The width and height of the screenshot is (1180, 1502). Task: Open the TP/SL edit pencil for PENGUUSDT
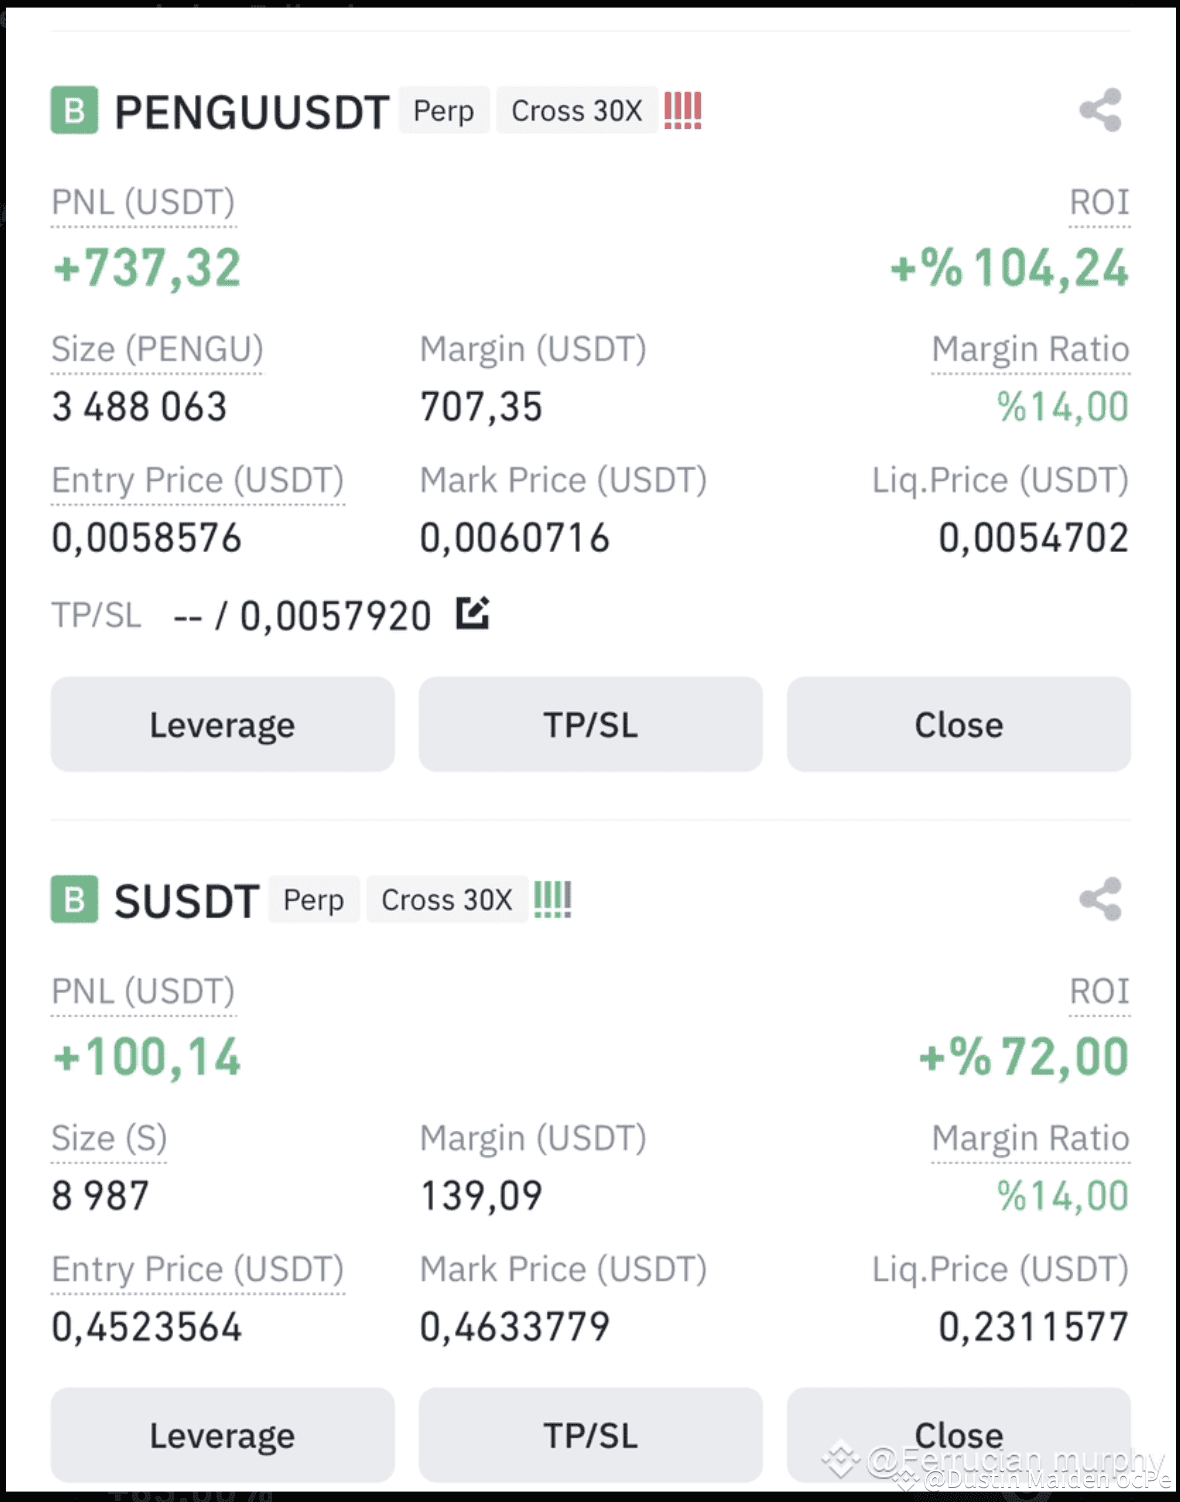472,613
